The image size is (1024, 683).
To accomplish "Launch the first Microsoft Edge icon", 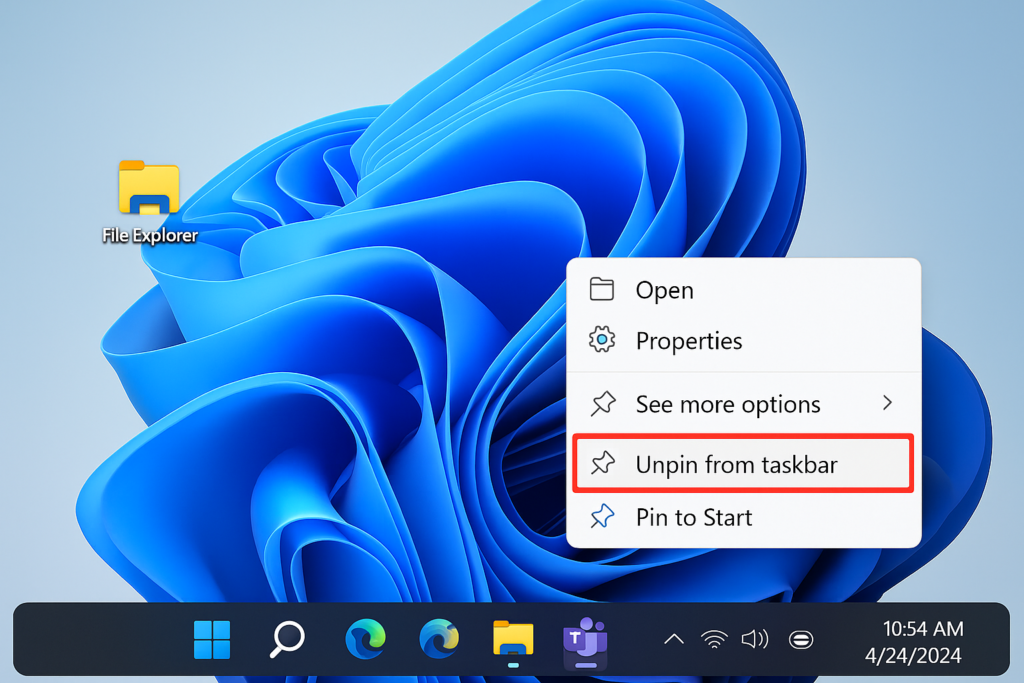I will (x=365, y=639).
